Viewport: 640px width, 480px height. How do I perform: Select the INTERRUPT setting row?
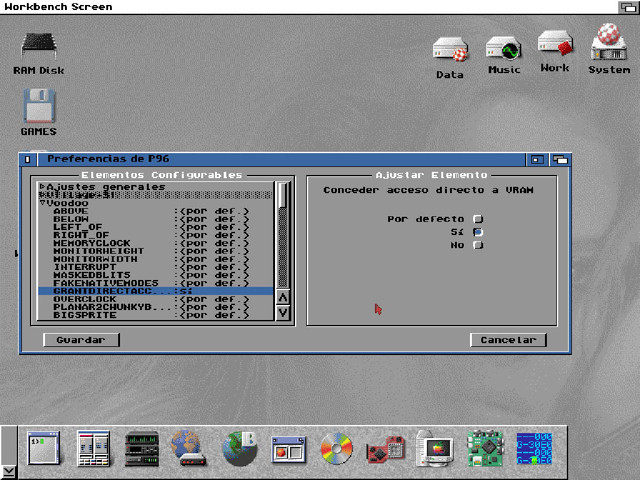pyautogui.click(x=156, y=267)
